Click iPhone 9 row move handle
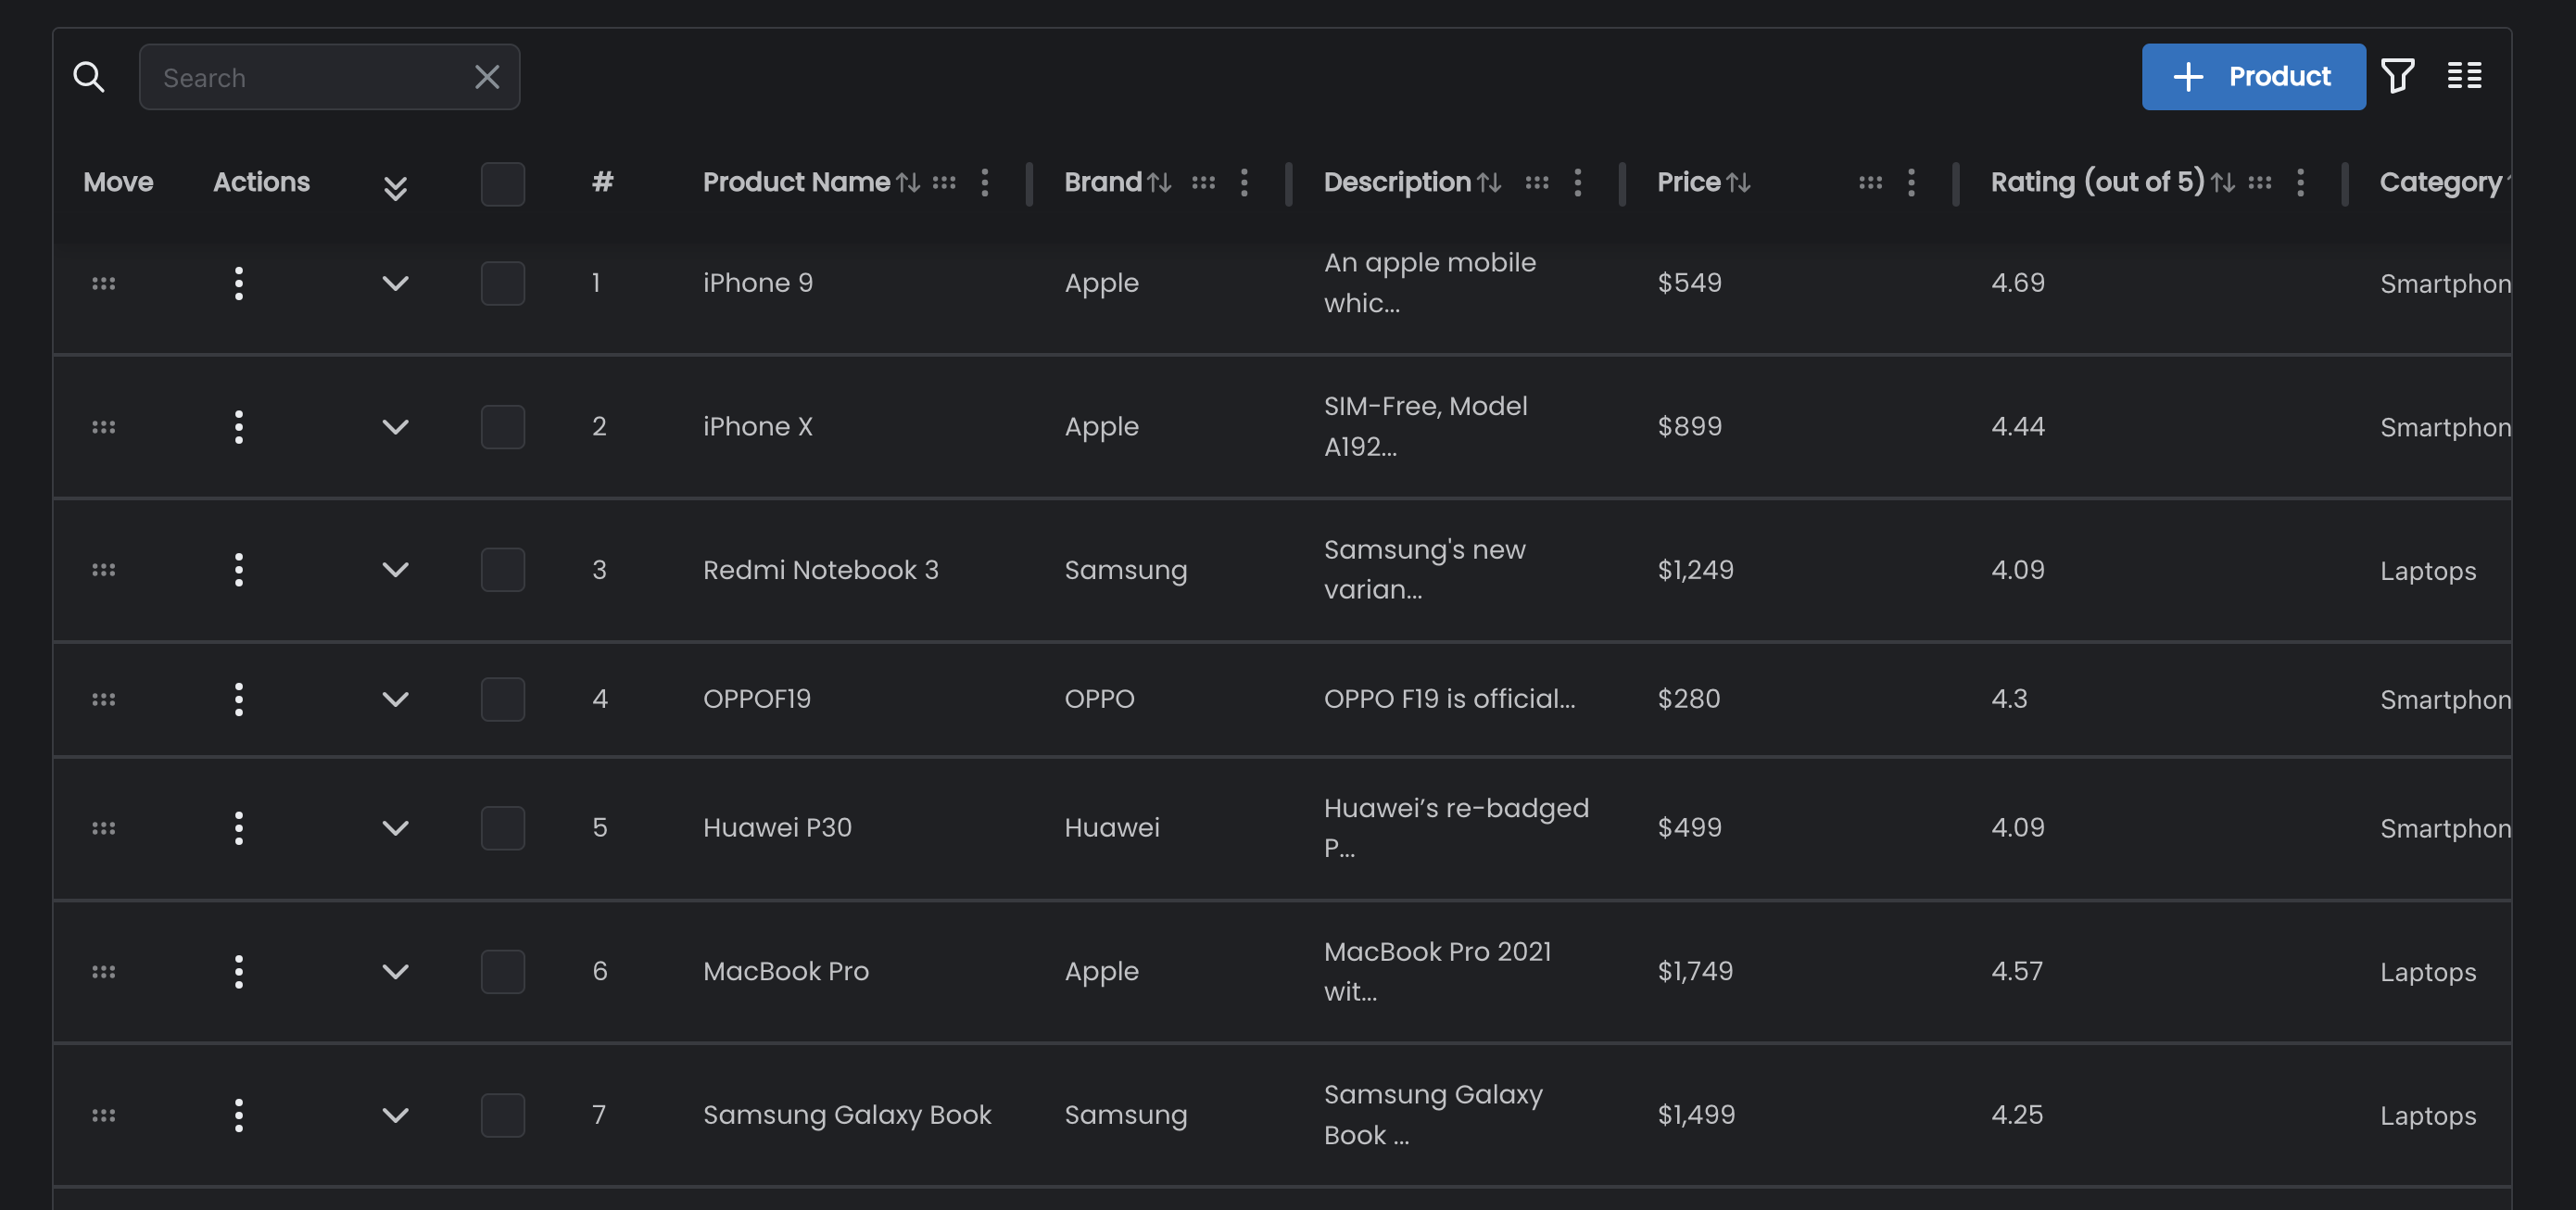The width and height of the screenshot is (2576, 1210). pyautogui.click(x=103, y=284)
